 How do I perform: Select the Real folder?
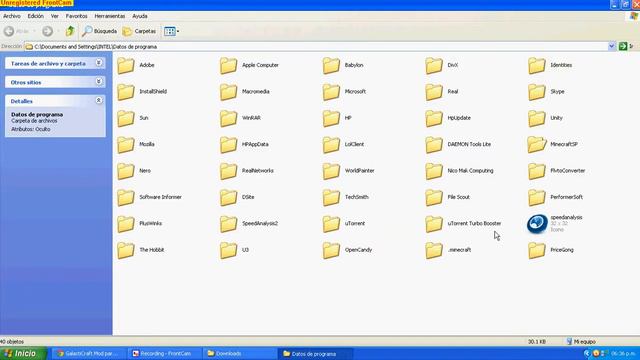[442, 92]
